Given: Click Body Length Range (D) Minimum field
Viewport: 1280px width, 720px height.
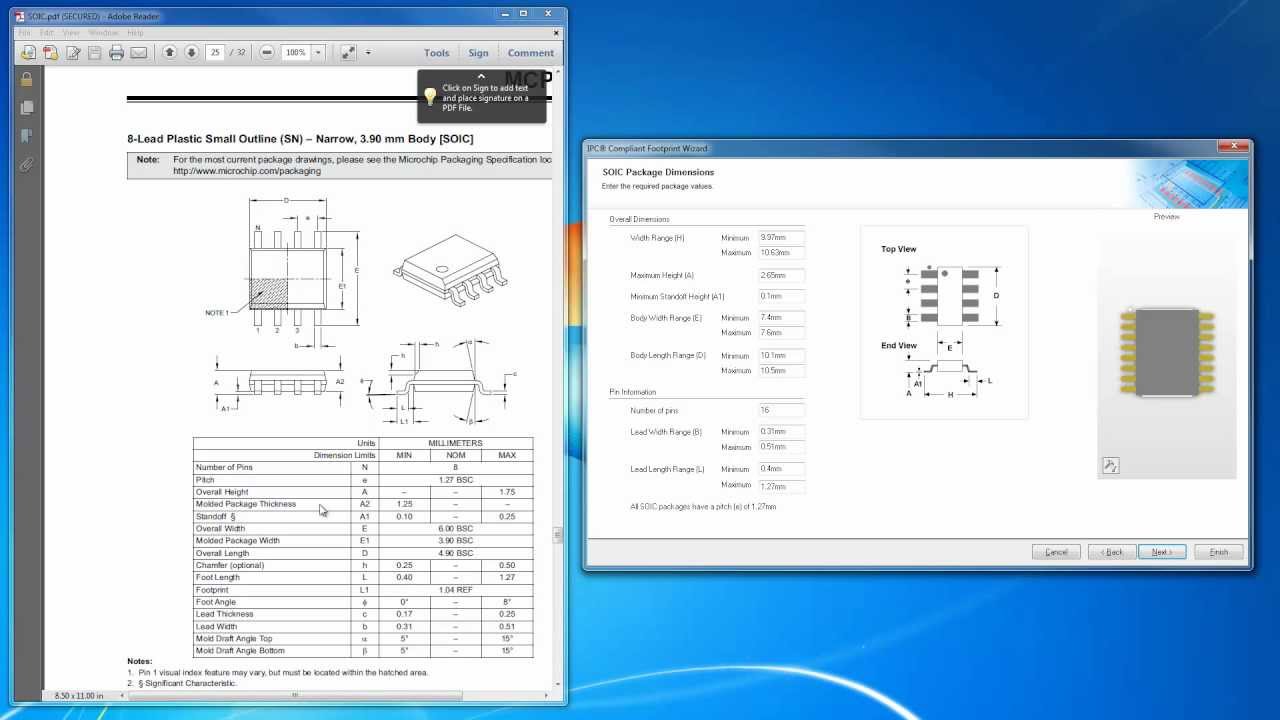Looking at the screenshot, I should pyautogui.click(x=782, y=356).
